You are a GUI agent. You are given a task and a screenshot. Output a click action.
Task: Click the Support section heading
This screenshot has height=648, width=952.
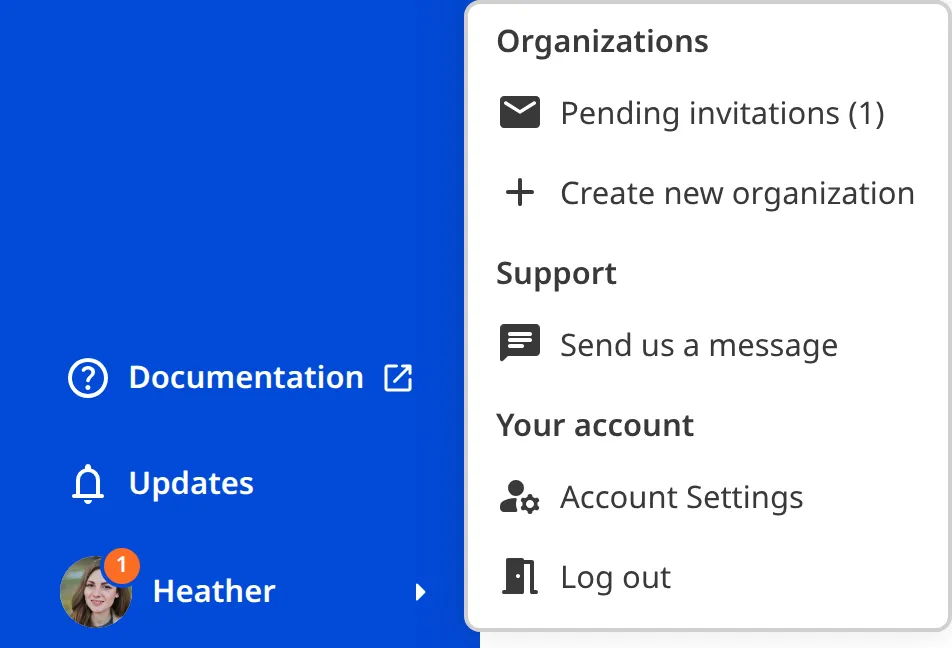[556, 273]
